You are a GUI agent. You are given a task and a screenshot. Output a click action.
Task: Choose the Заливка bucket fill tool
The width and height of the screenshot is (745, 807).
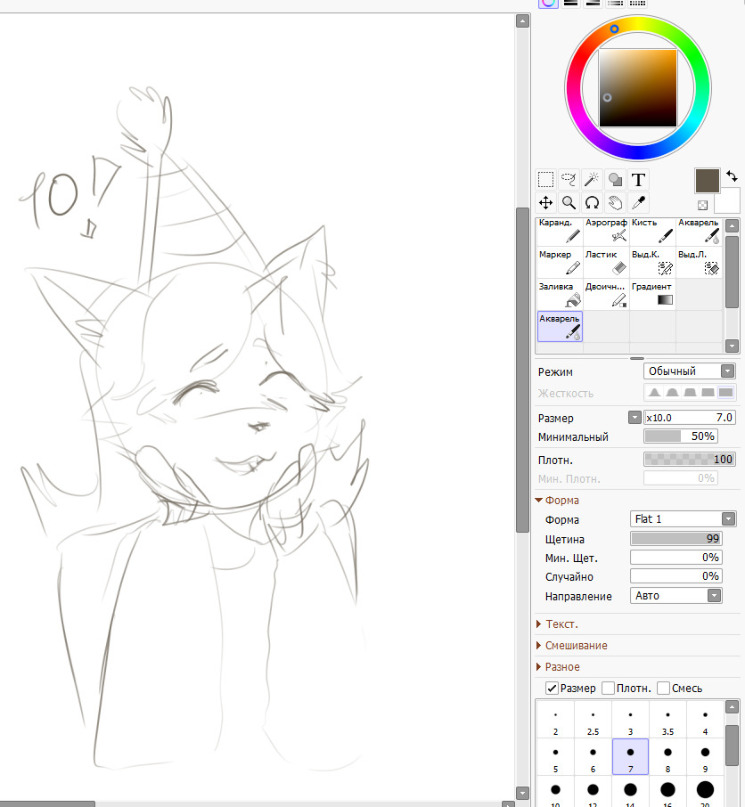point(560,293)
